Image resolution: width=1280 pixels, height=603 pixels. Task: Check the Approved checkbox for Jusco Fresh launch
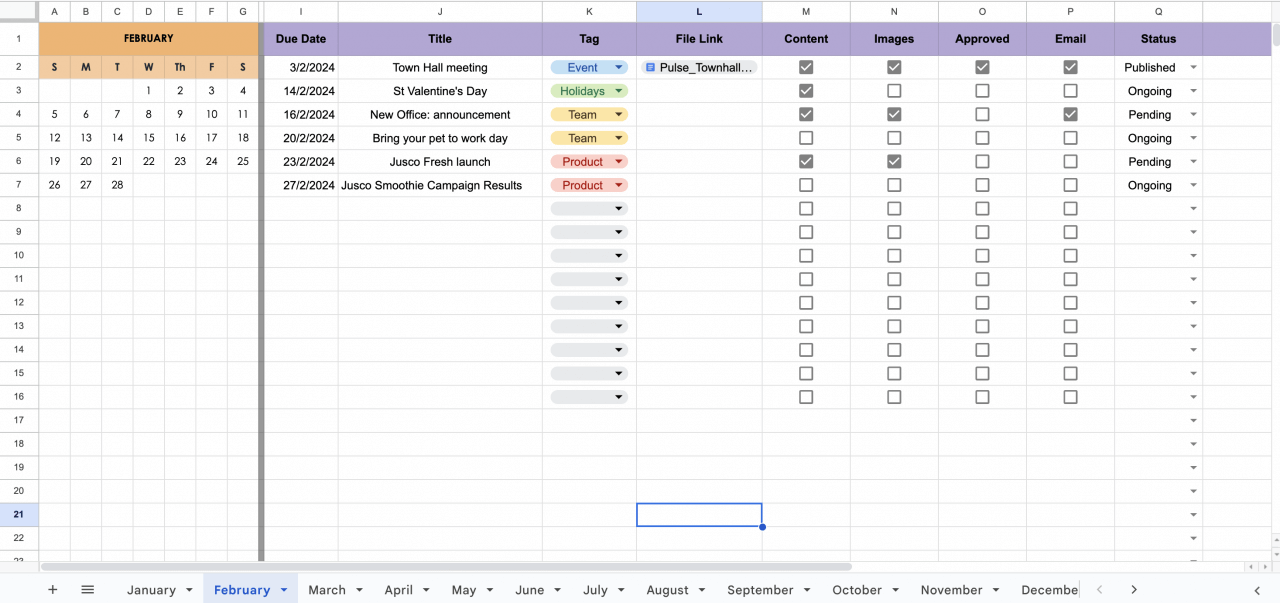(982, 161)
